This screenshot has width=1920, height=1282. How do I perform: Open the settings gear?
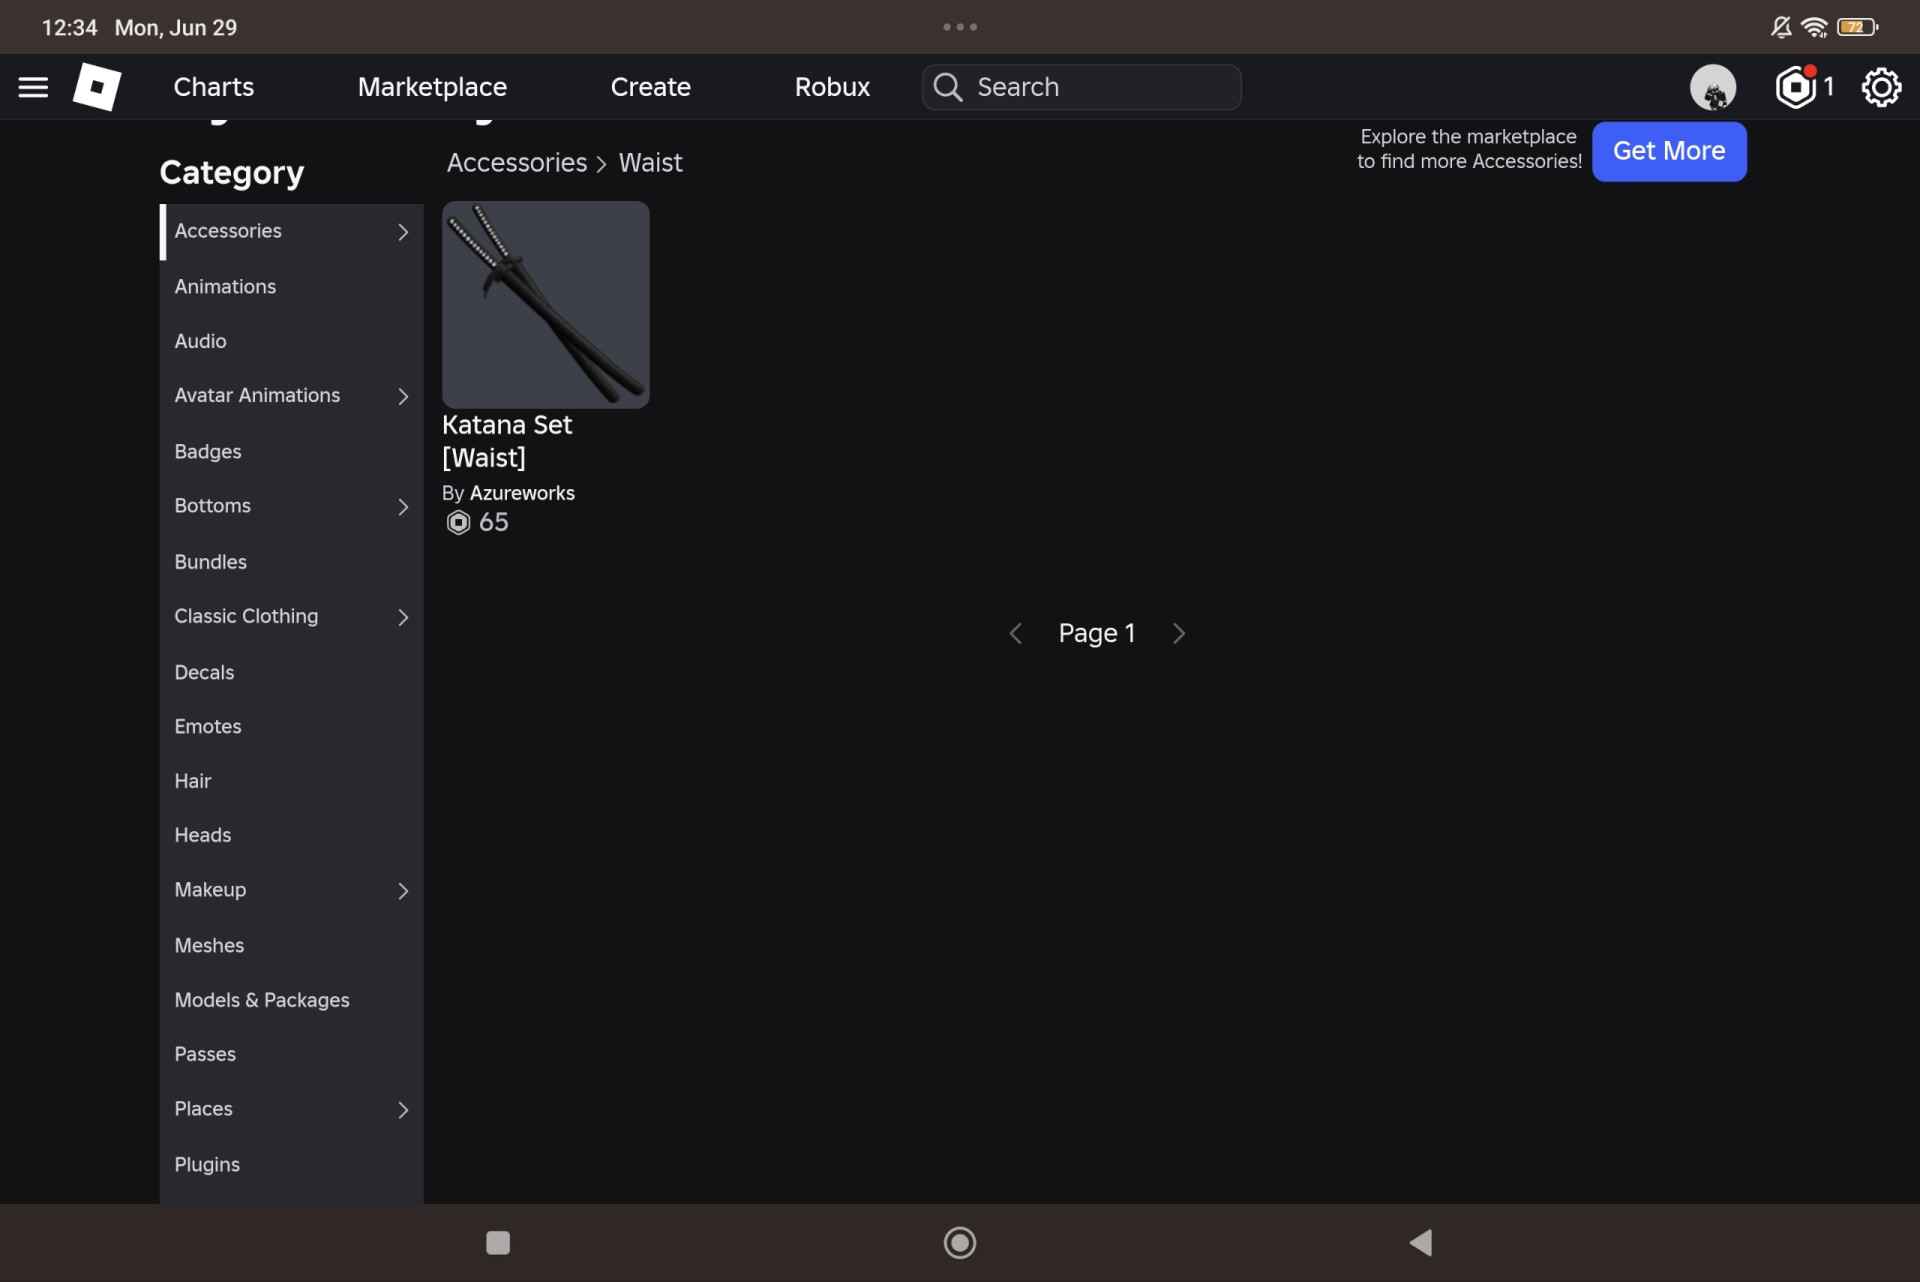click(1881, 87)
